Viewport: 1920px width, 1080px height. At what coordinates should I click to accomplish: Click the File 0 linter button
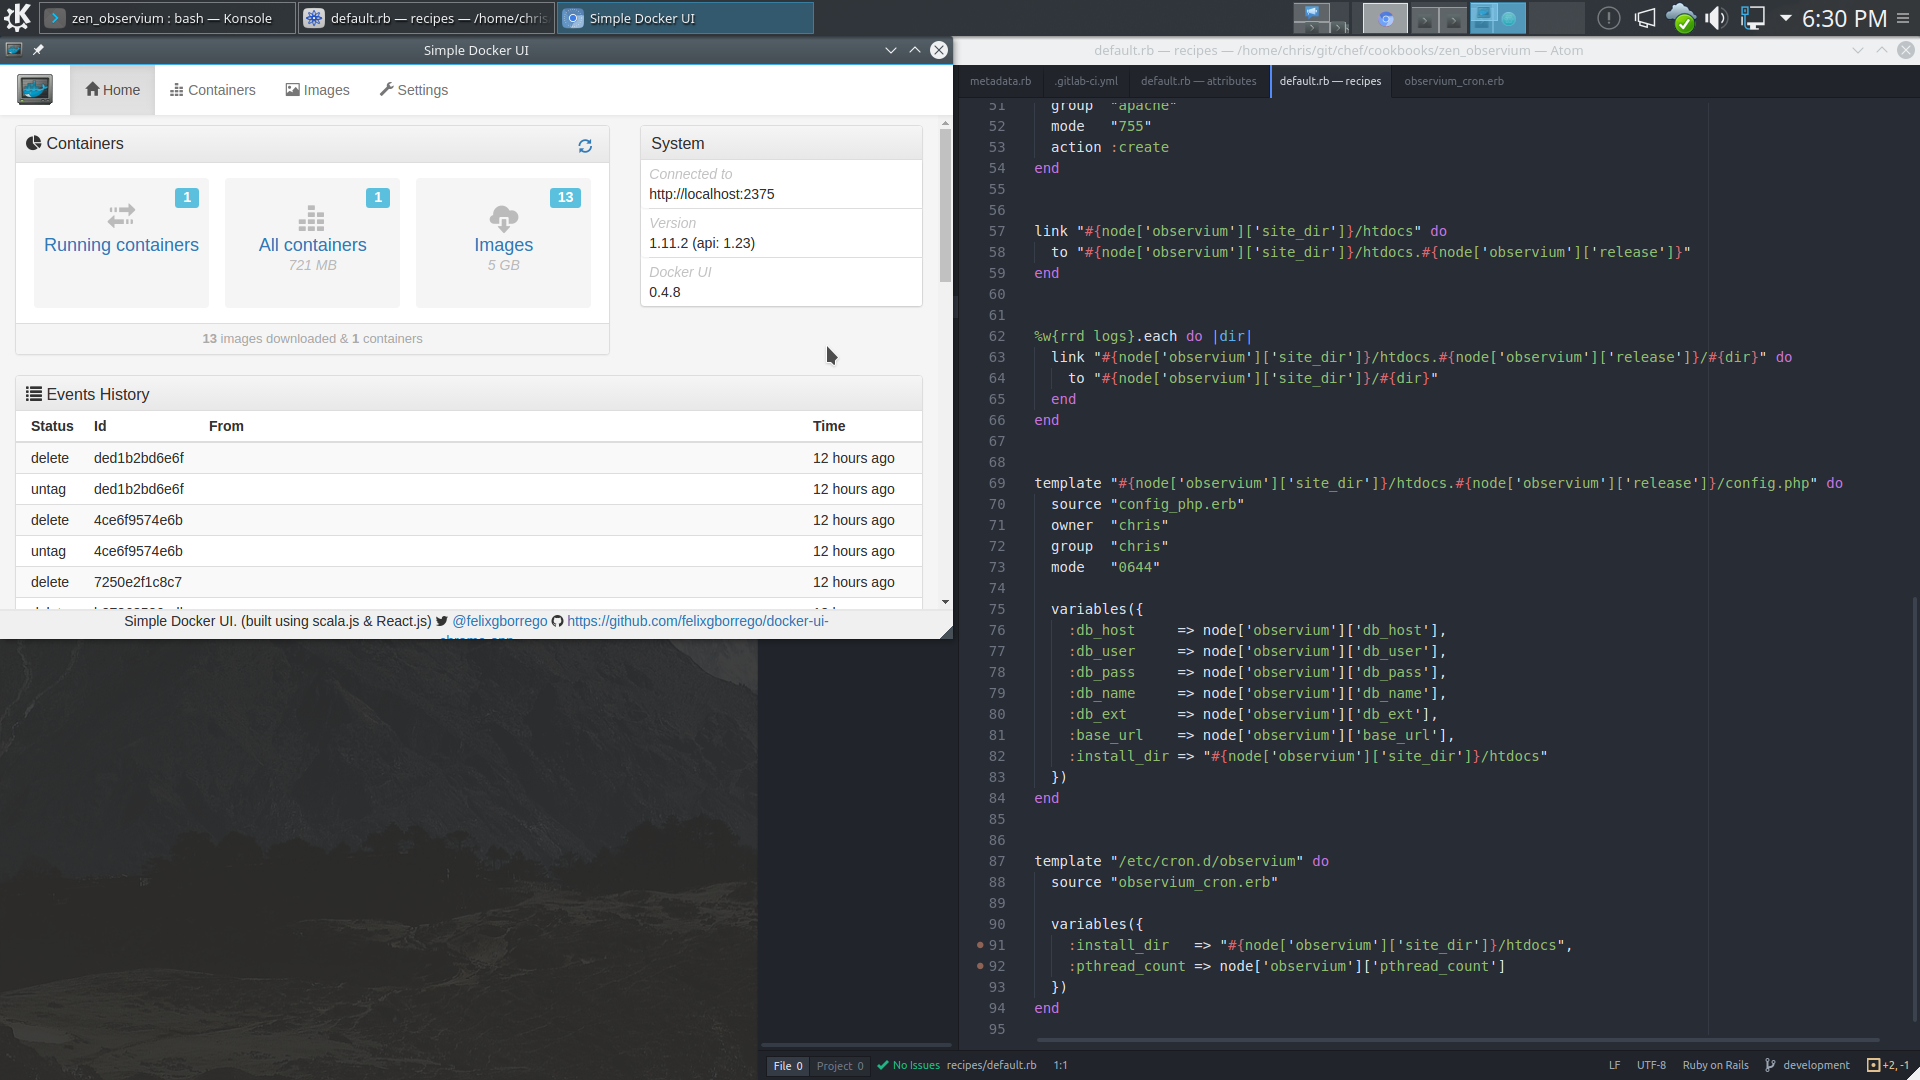788,1066
